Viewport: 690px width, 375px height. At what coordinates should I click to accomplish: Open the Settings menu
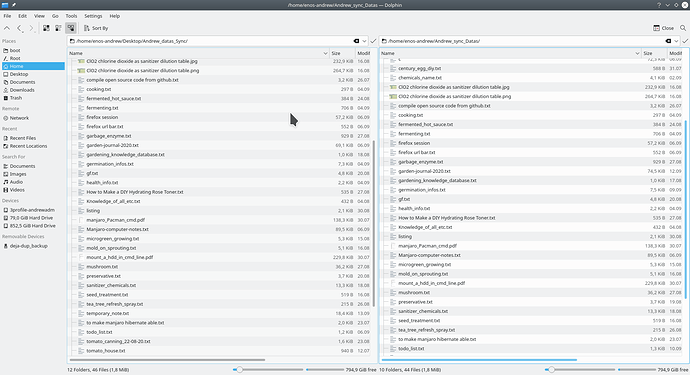[93, 16]
